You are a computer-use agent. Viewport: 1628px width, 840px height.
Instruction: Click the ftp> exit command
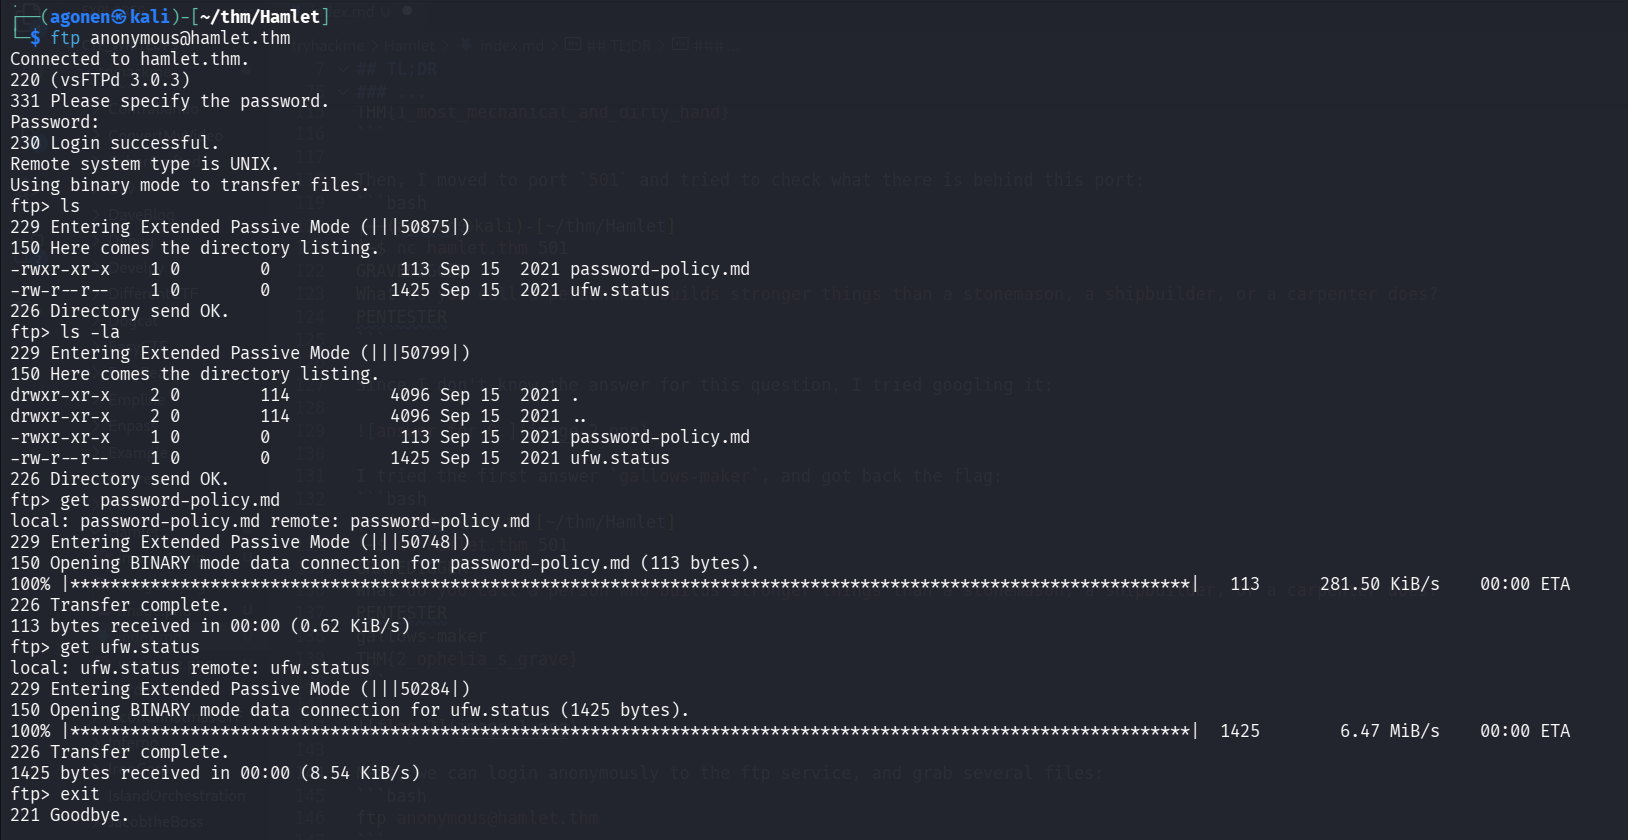55,794
